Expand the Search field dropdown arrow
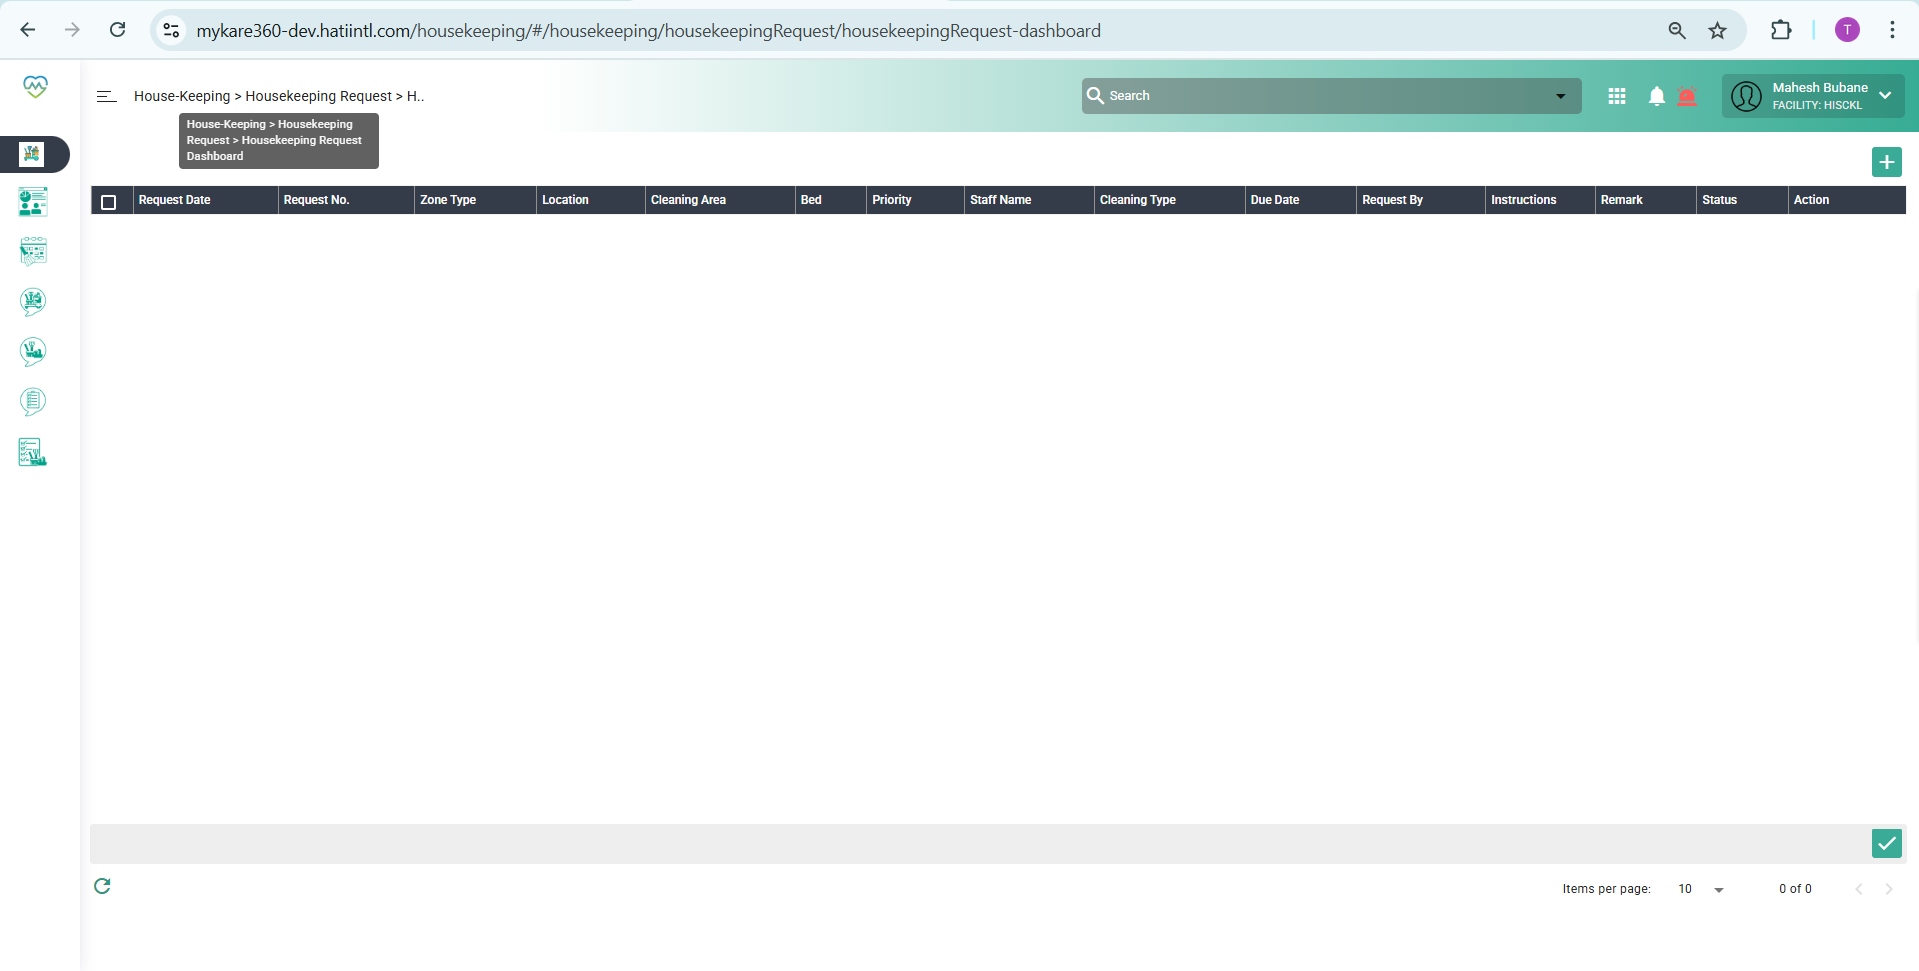The height and width of the screenshot is (971, 1919). tap(1560, 96)
